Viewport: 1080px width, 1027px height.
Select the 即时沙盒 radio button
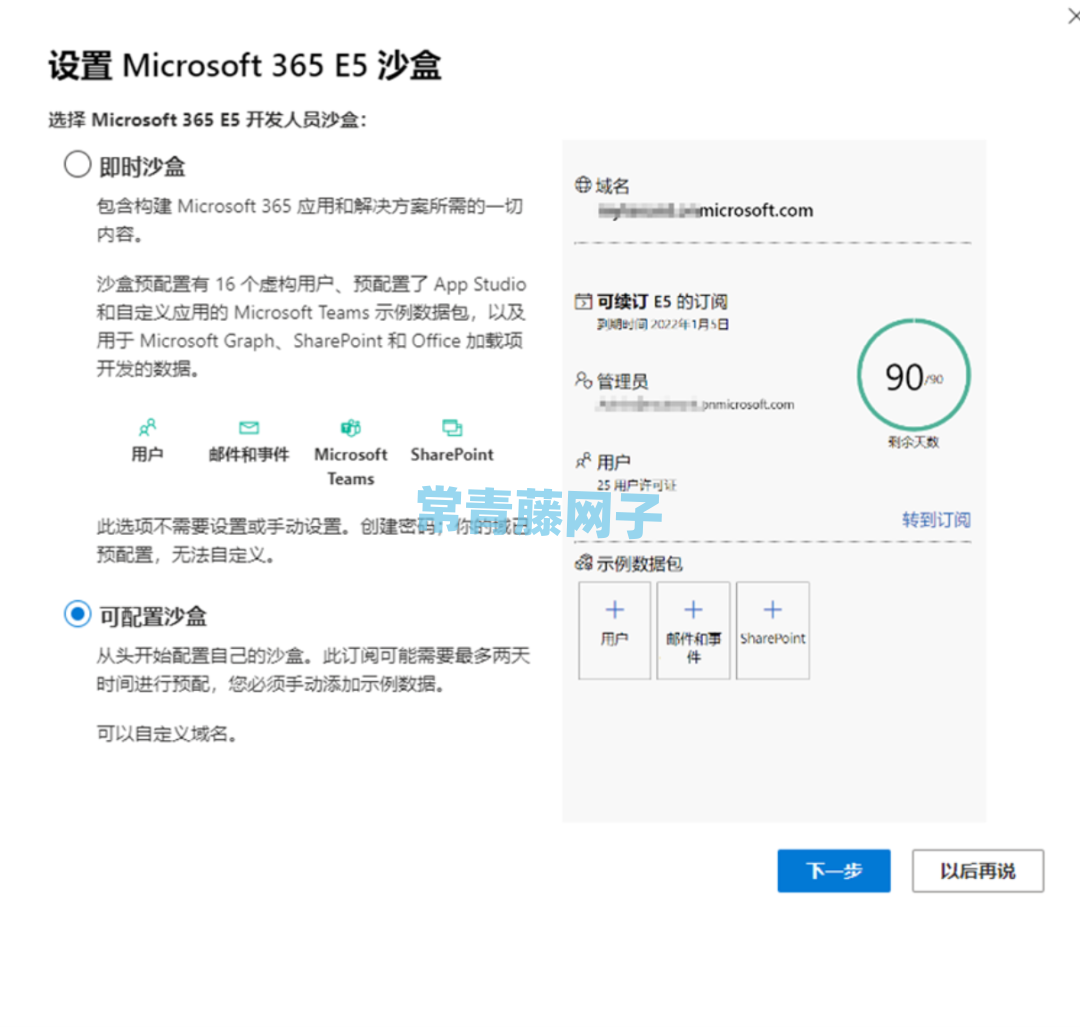tap(77, 165)
